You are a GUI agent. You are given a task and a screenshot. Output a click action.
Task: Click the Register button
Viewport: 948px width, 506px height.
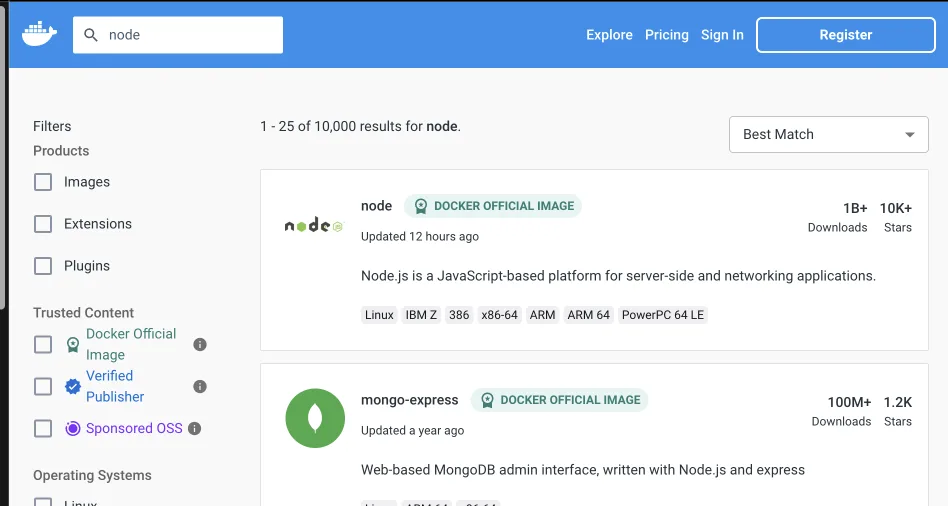(846, 35)
